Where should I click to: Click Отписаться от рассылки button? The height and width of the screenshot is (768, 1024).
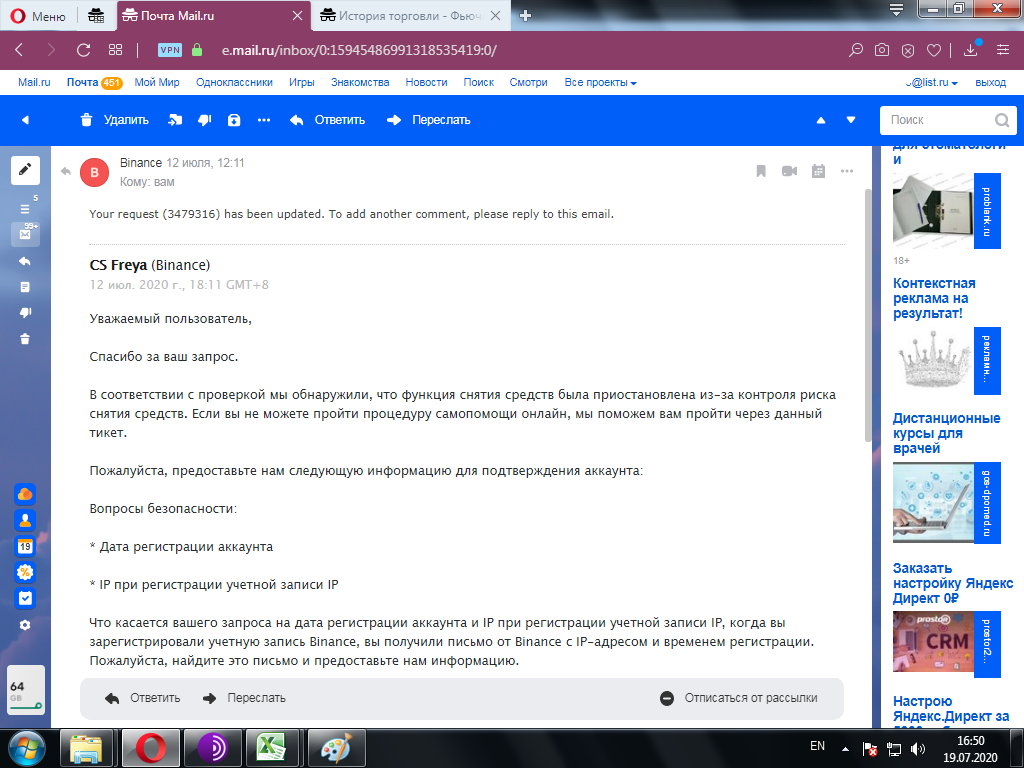pos(739,698)
